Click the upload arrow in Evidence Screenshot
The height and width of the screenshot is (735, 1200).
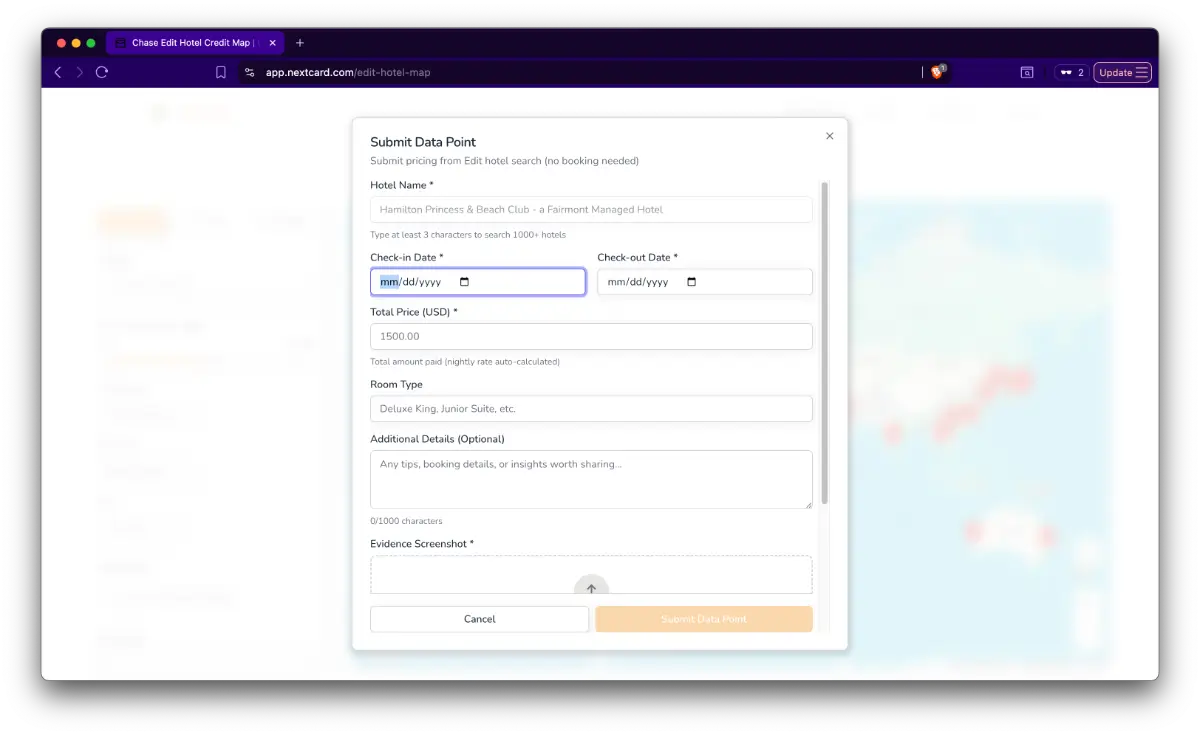(591, 588)
